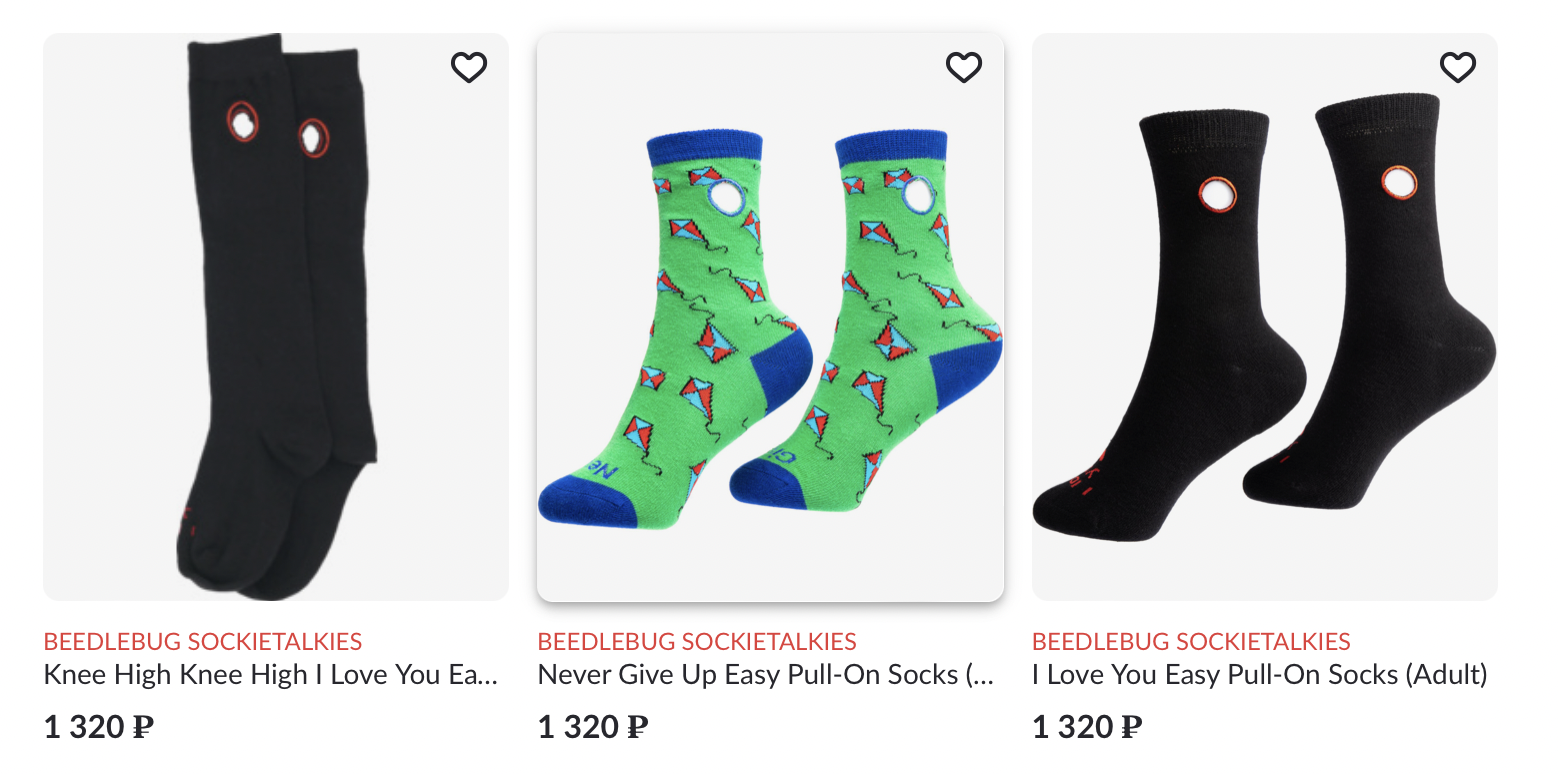Click the 1 320 ₽ price of knee high socks

click(x=99, y=727)
